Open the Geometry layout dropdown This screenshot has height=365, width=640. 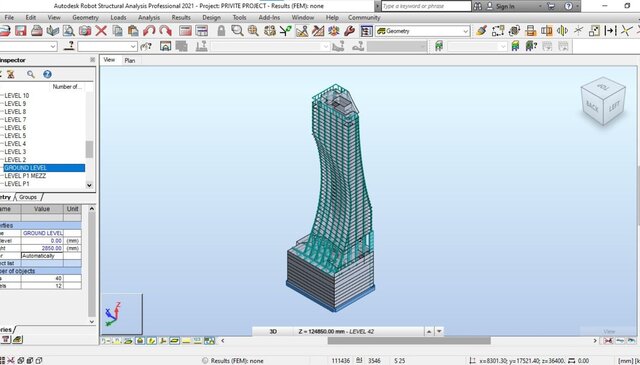tap(466, 31)
